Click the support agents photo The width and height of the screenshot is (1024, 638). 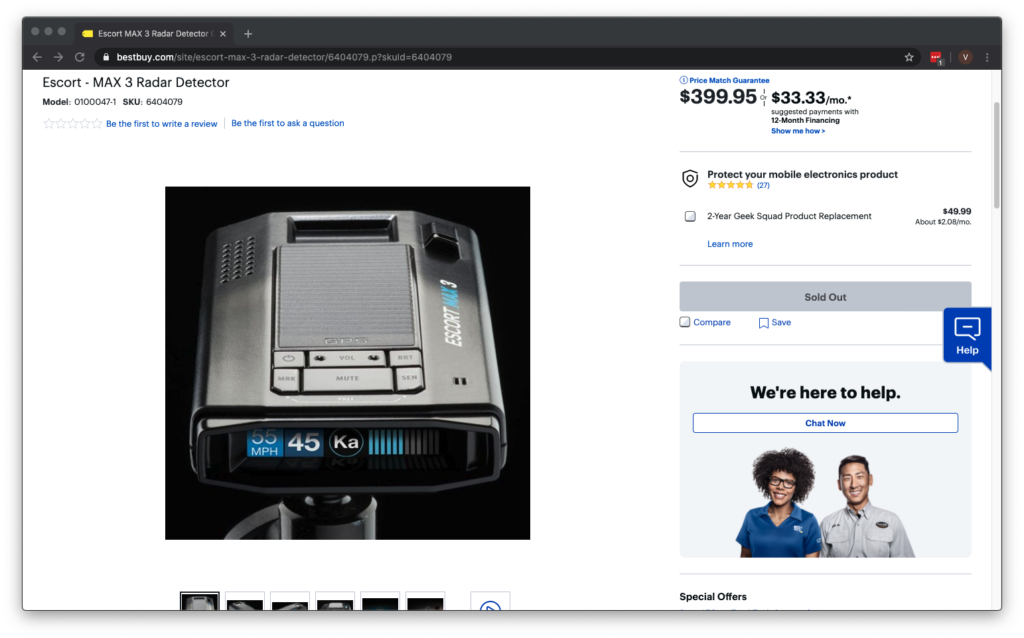point(825,502)
